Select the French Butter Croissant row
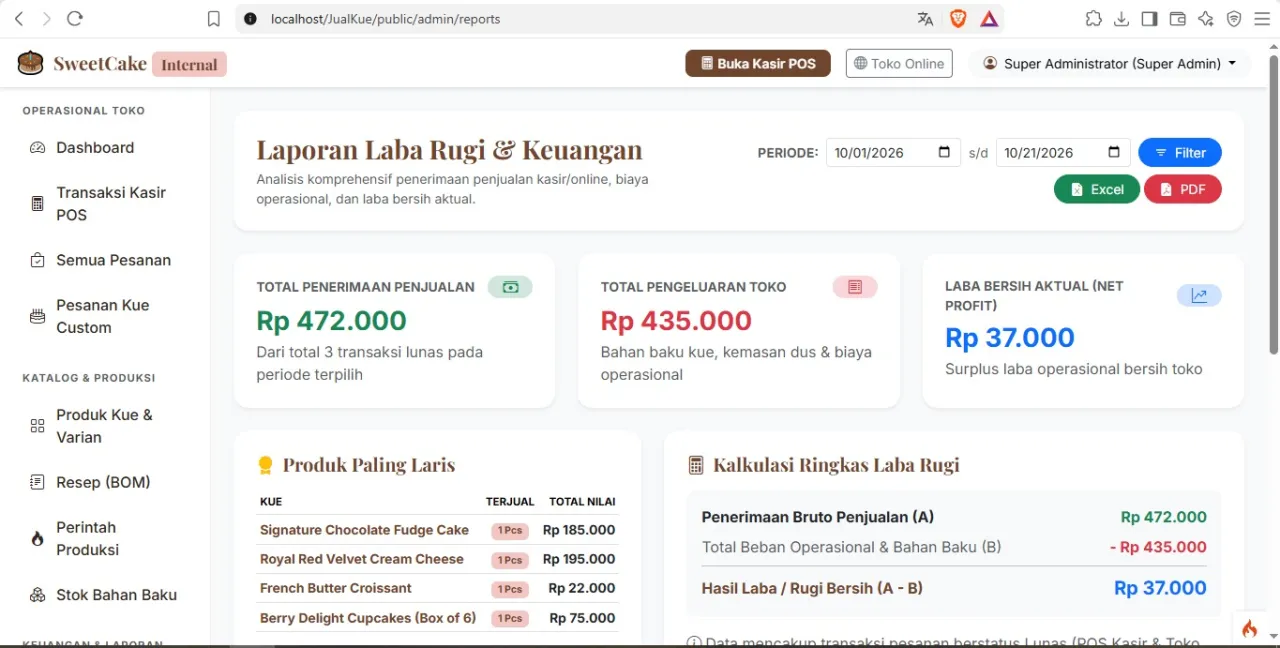This screenshot has width=1280, height=648. tap(437, 588)
